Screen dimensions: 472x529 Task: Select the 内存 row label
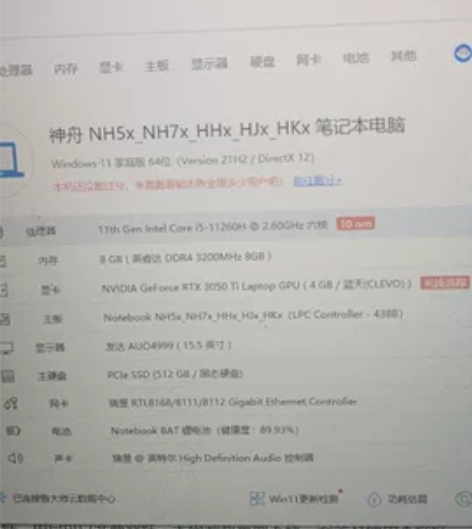[48, 261]
